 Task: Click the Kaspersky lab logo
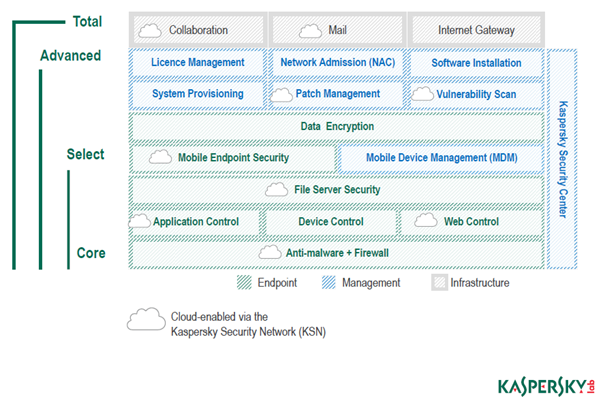click(x=546, y=386)
